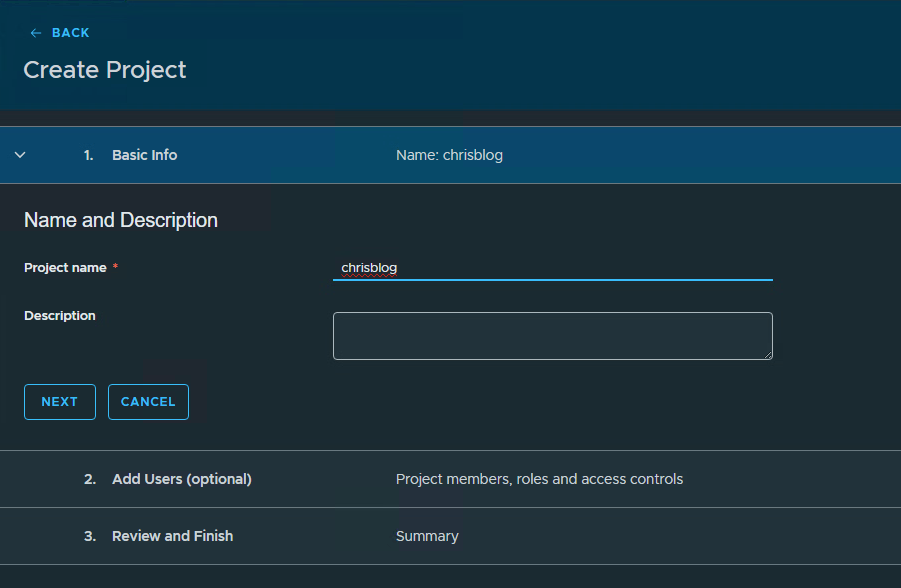The width and height of the screenshot is (901, 588).
Task: Click the Create Project page title
Action: tap(105, 70)
